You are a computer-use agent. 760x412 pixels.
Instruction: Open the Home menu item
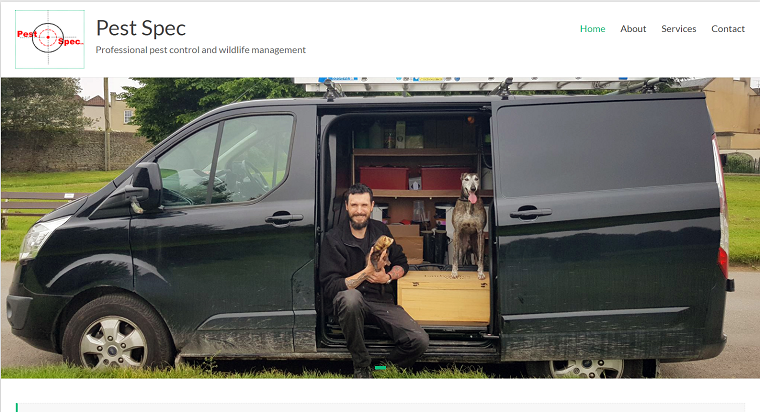(592, 29)
